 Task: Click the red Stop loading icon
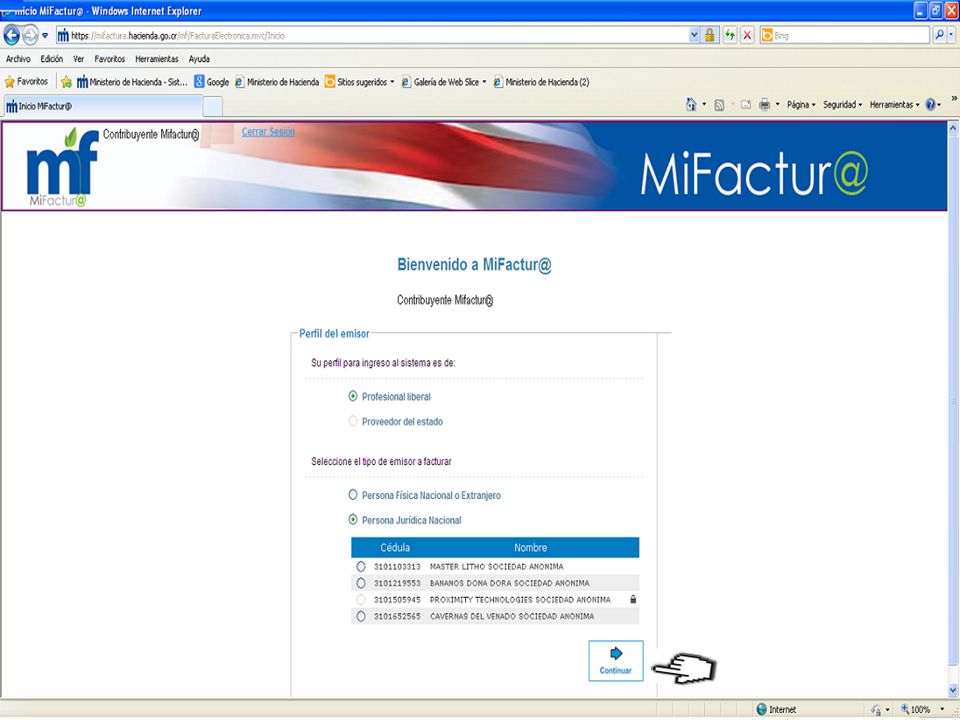tap(747, 36)
